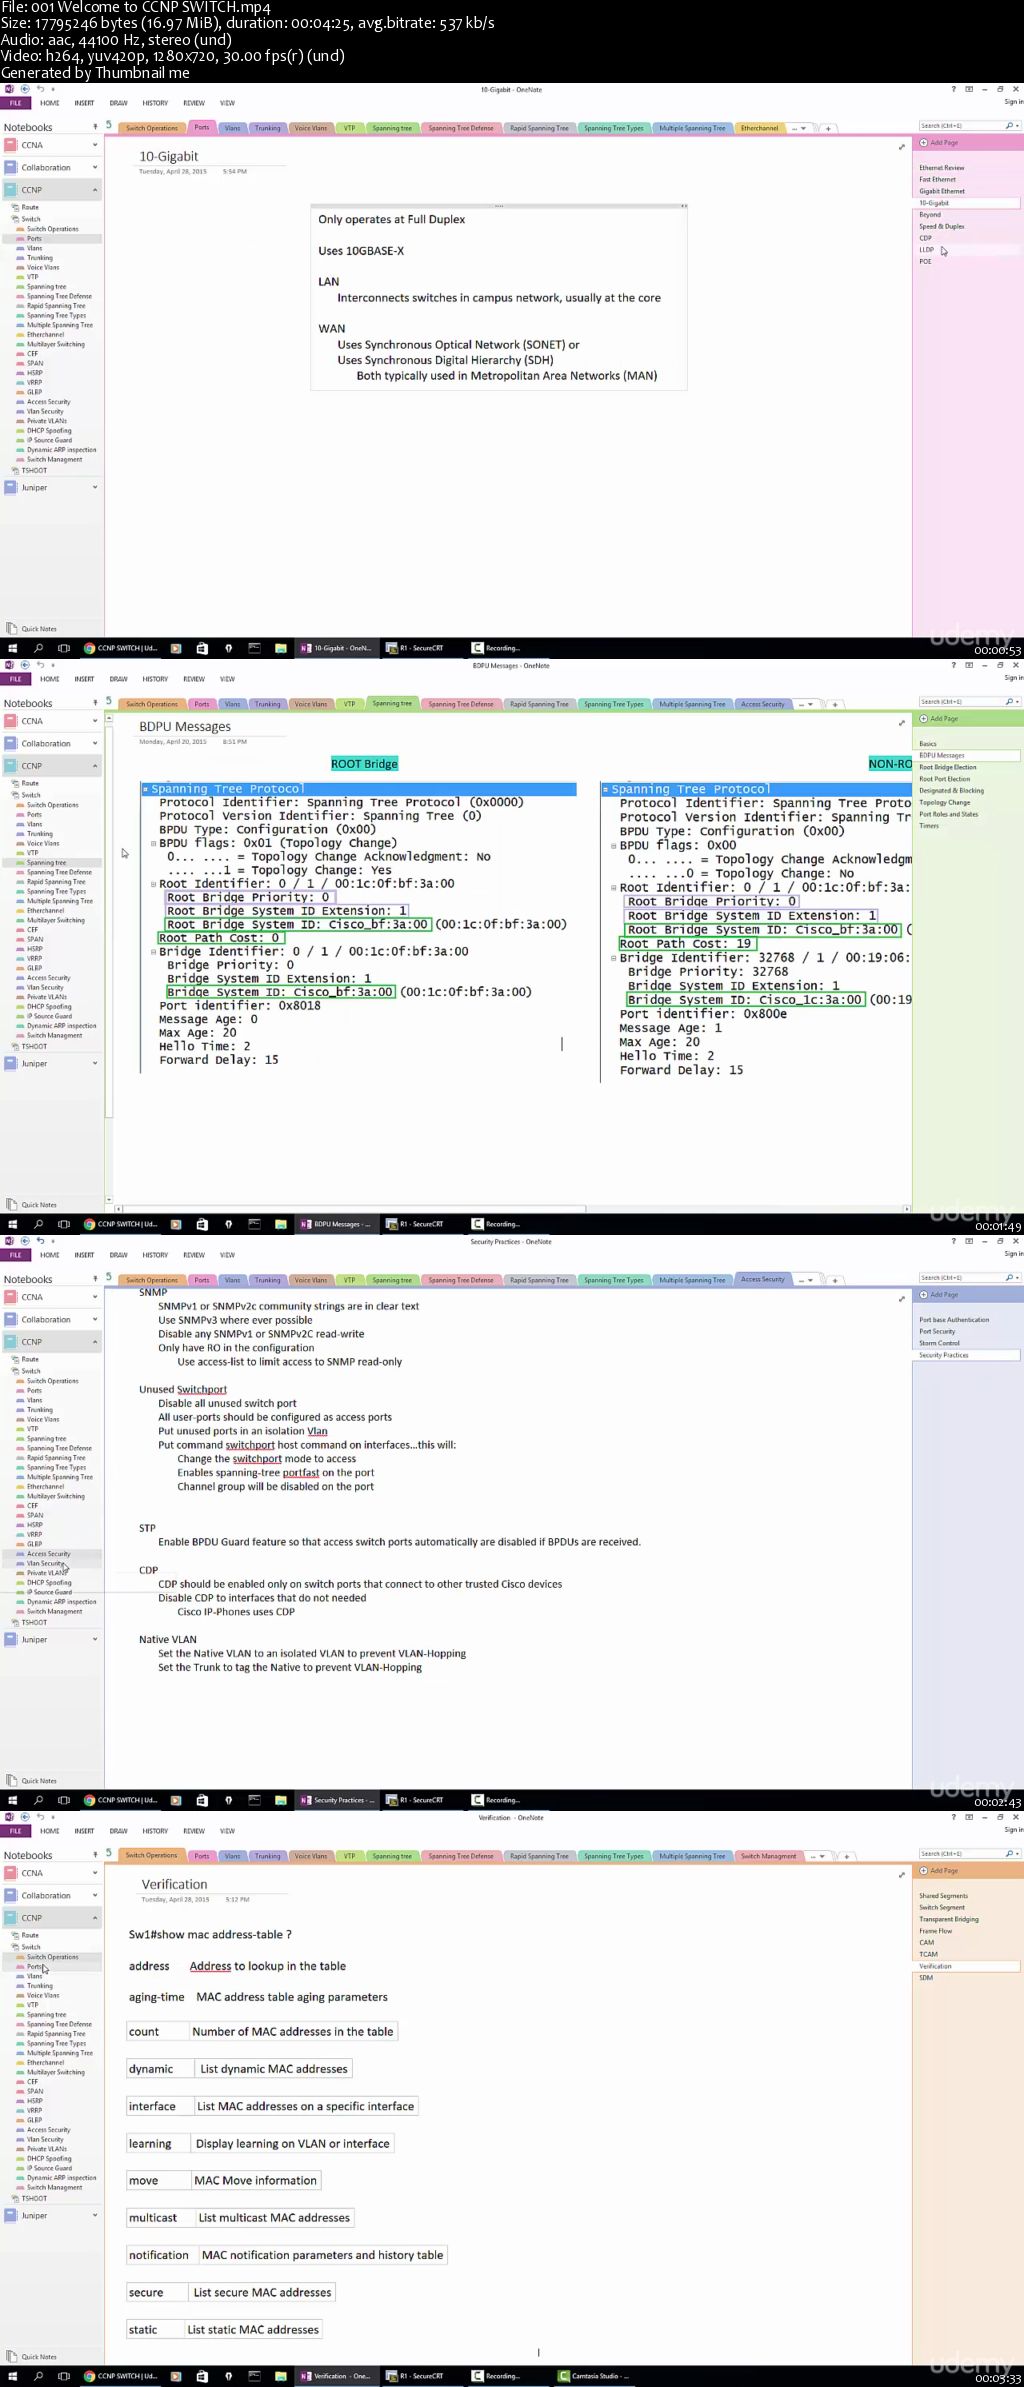Open DRAW ribbon tab in Security Practices window
The height and width of the screenshot is (2387, 1024).
click(x=118, y=1255)
